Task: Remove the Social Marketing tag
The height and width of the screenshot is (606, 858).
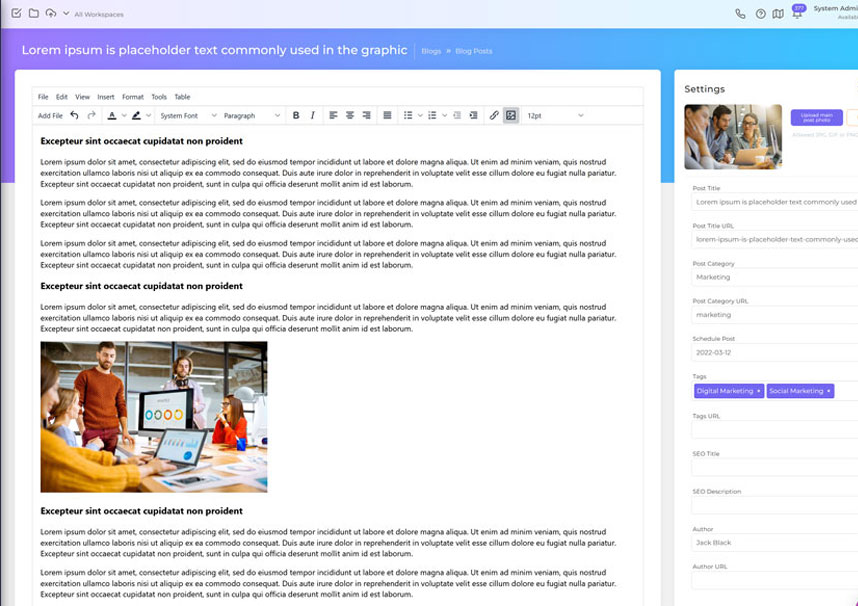Action: click(828, 390)
